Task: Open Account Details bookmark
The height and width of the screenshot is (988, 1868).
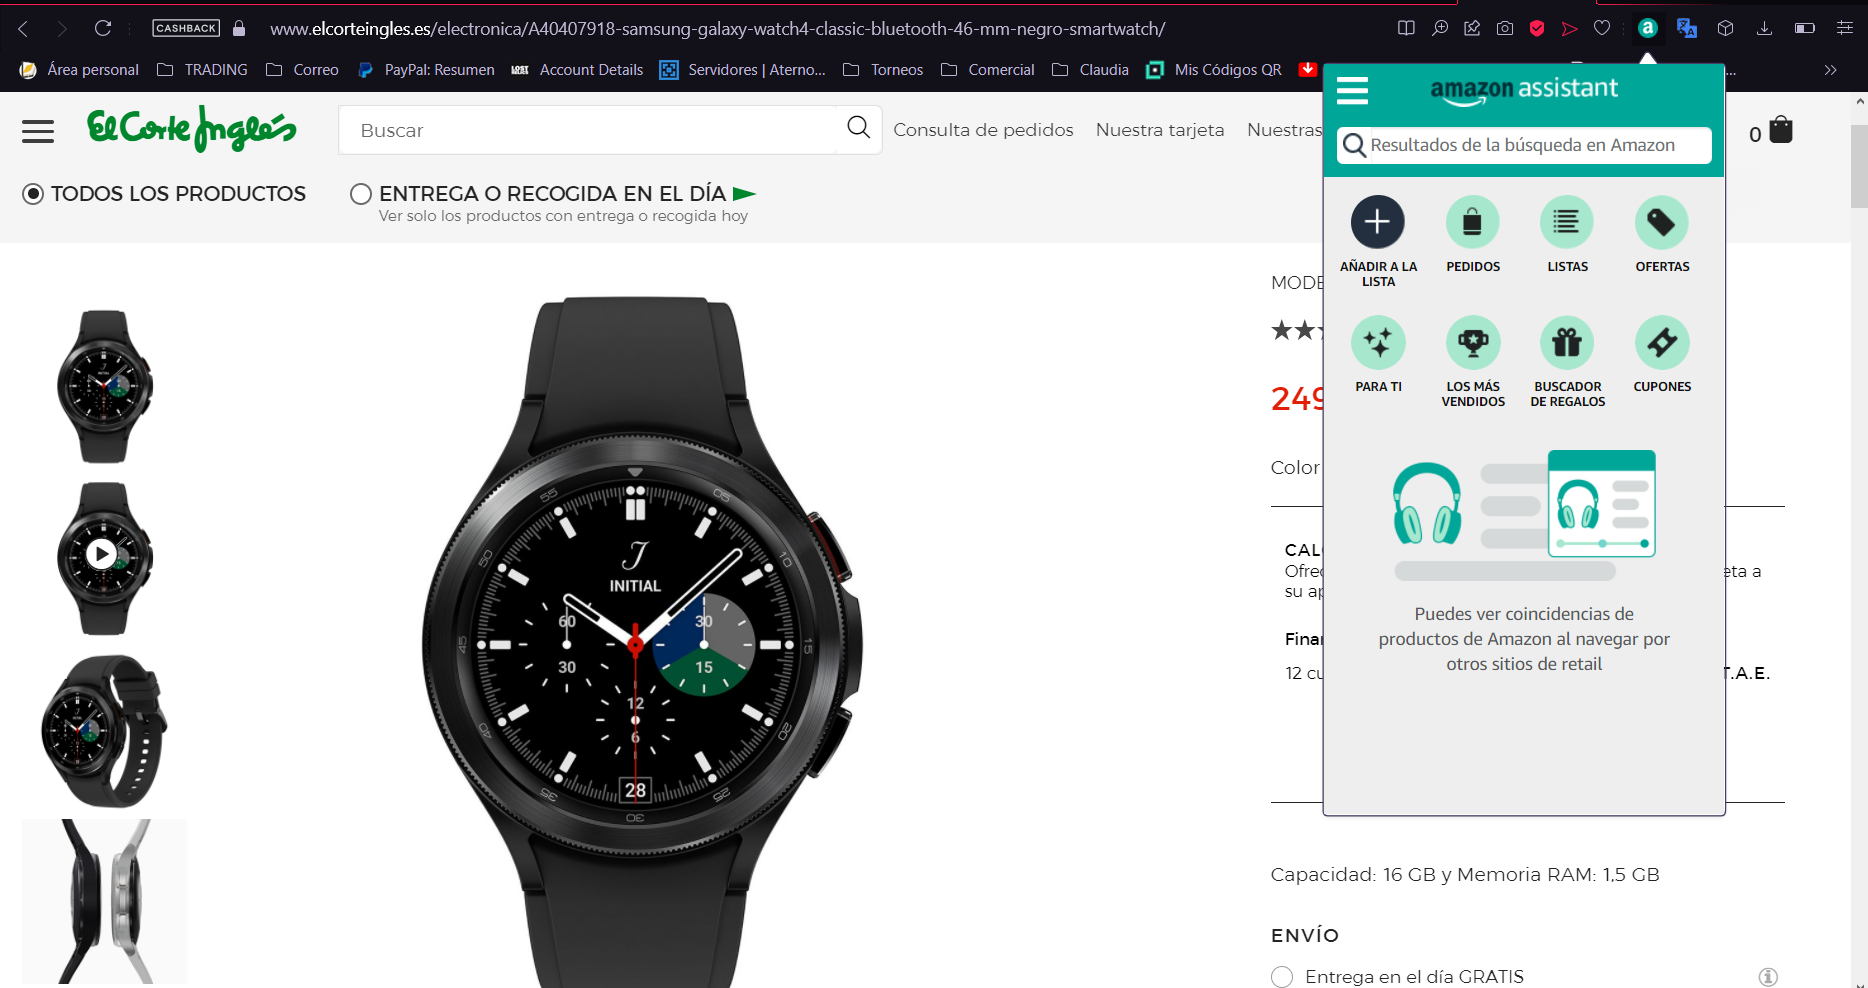Action: (x=577, y=70)
